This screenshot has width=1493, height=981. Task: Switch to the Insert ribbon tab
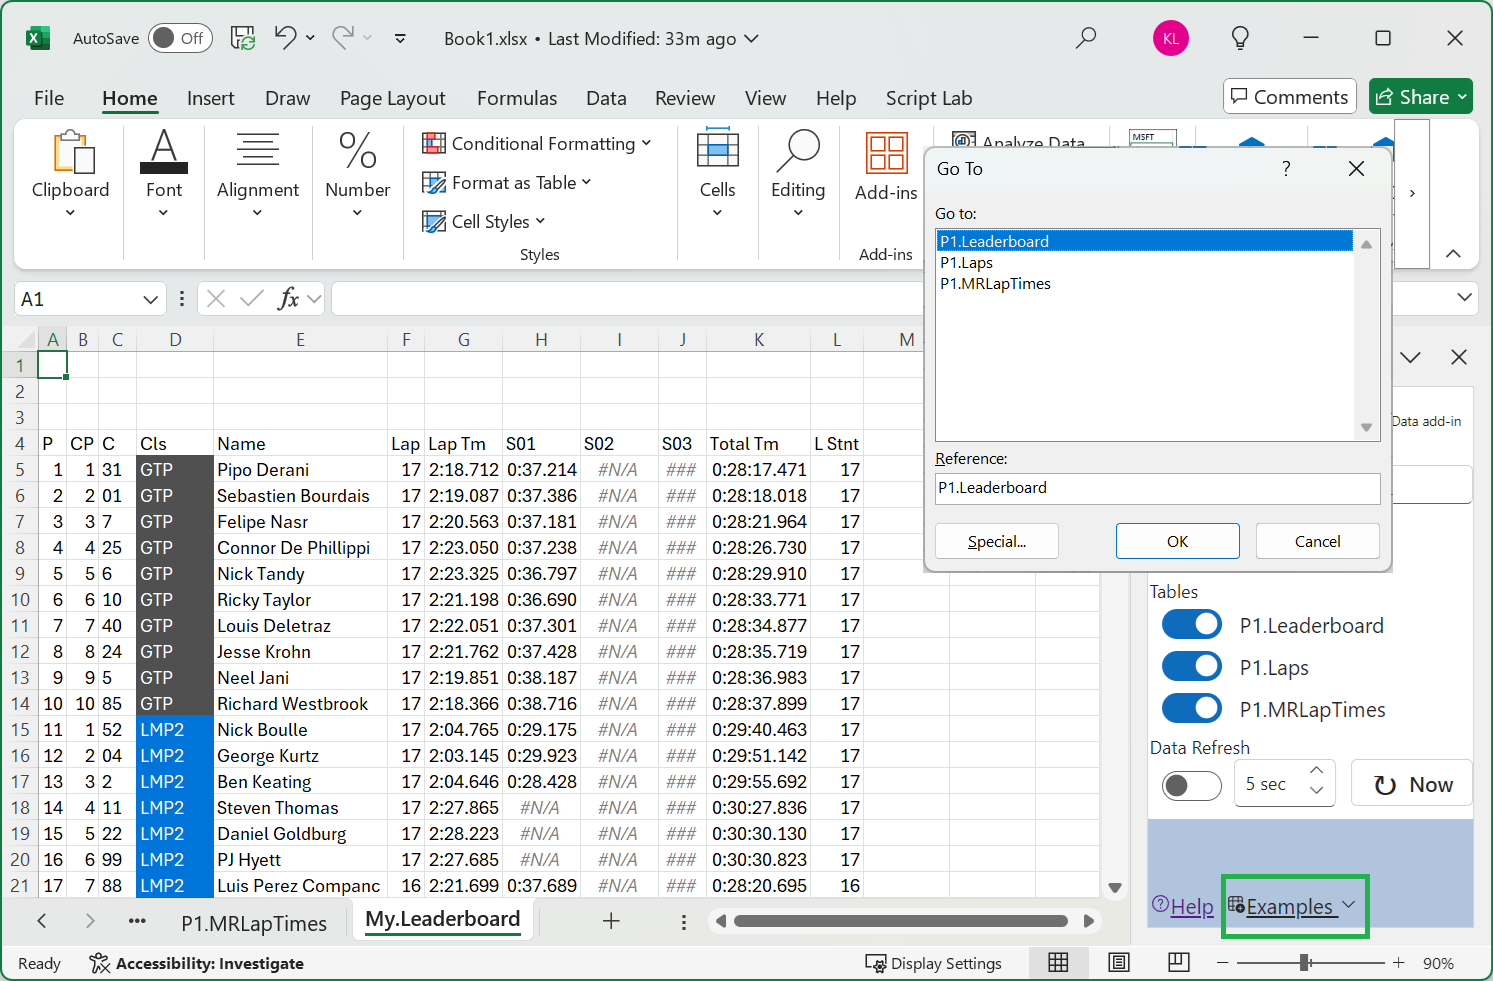tap(210, 98)
